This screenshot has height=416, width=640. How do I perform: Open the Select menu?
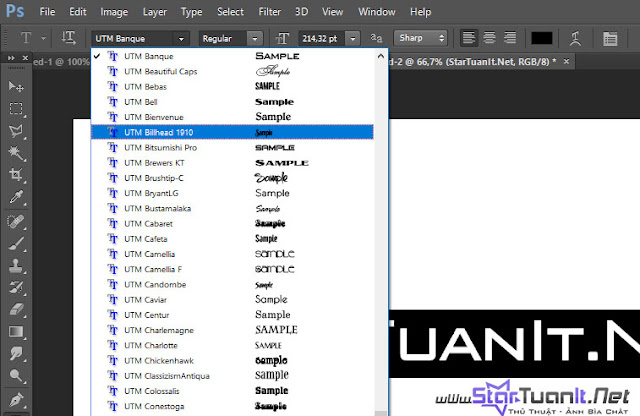coord(230,12)
